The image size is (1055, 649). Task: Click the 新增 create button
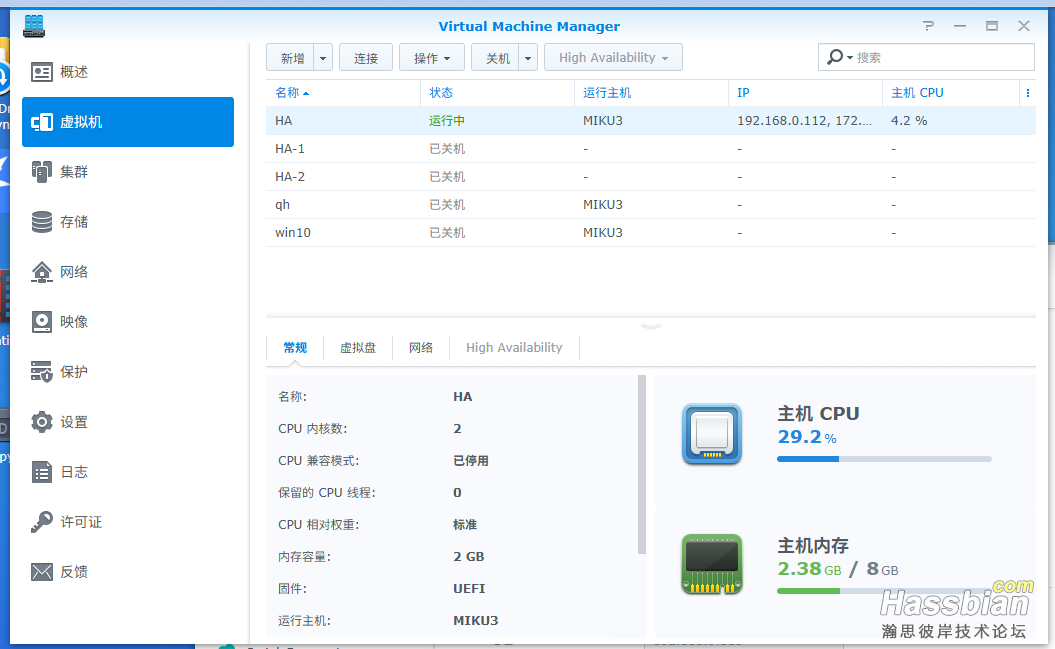[292, 58]
